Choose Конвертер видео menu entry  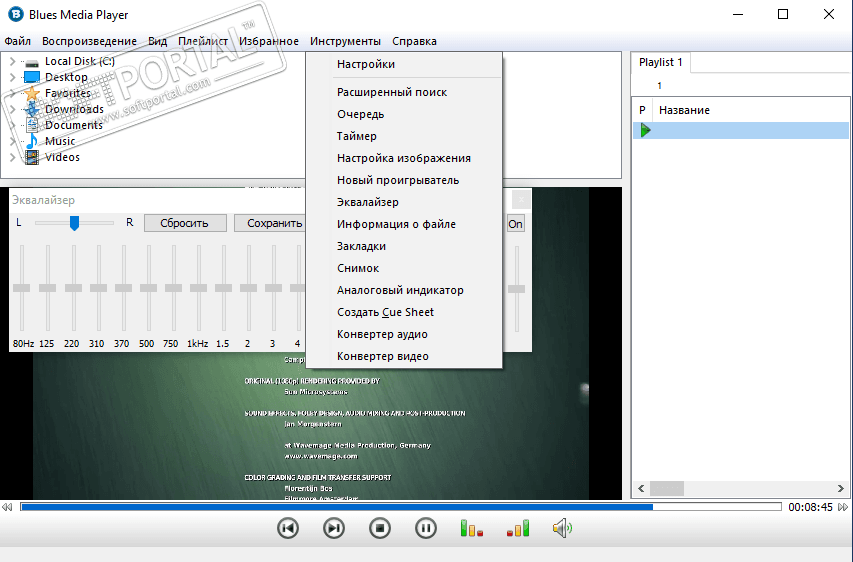(404, 356)
